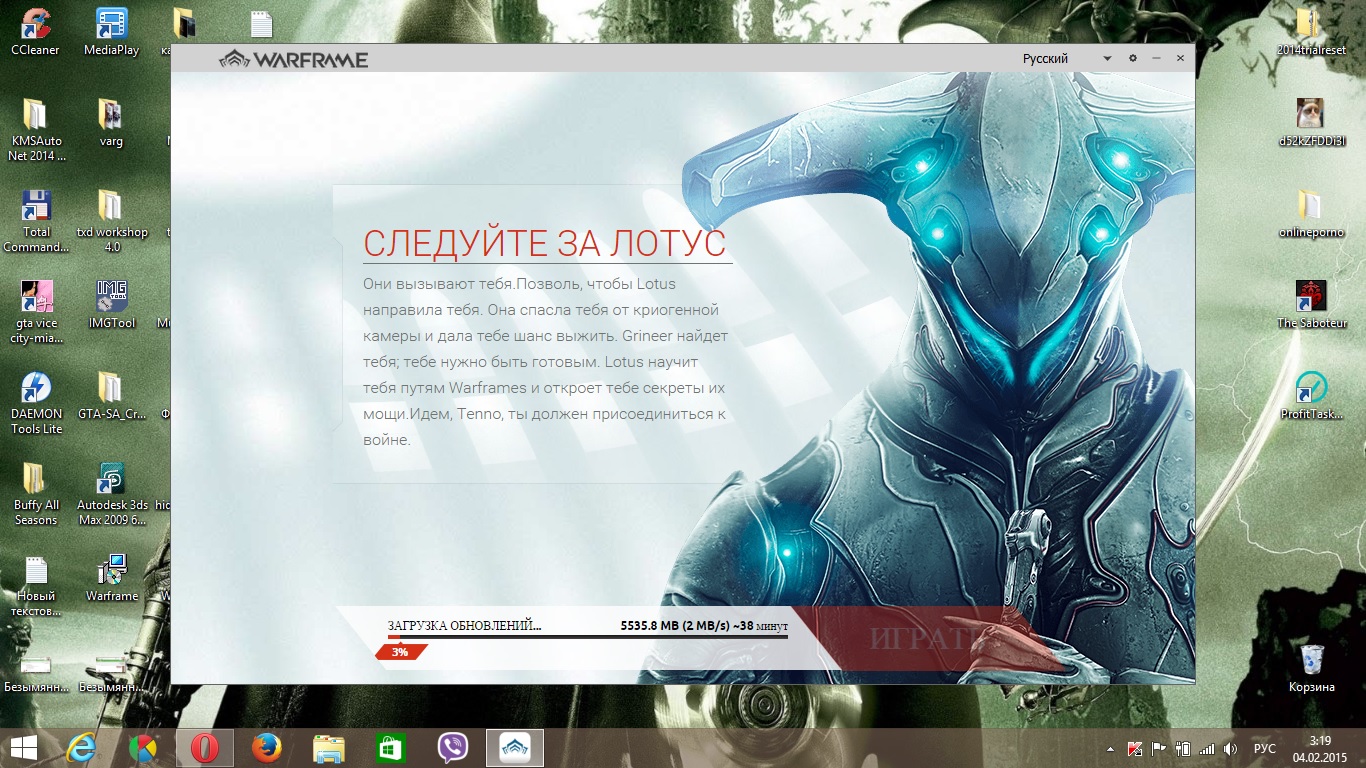Open the Buffy All Seasons folder
This screenshot has width=1366, height=768.
[35, 495]
